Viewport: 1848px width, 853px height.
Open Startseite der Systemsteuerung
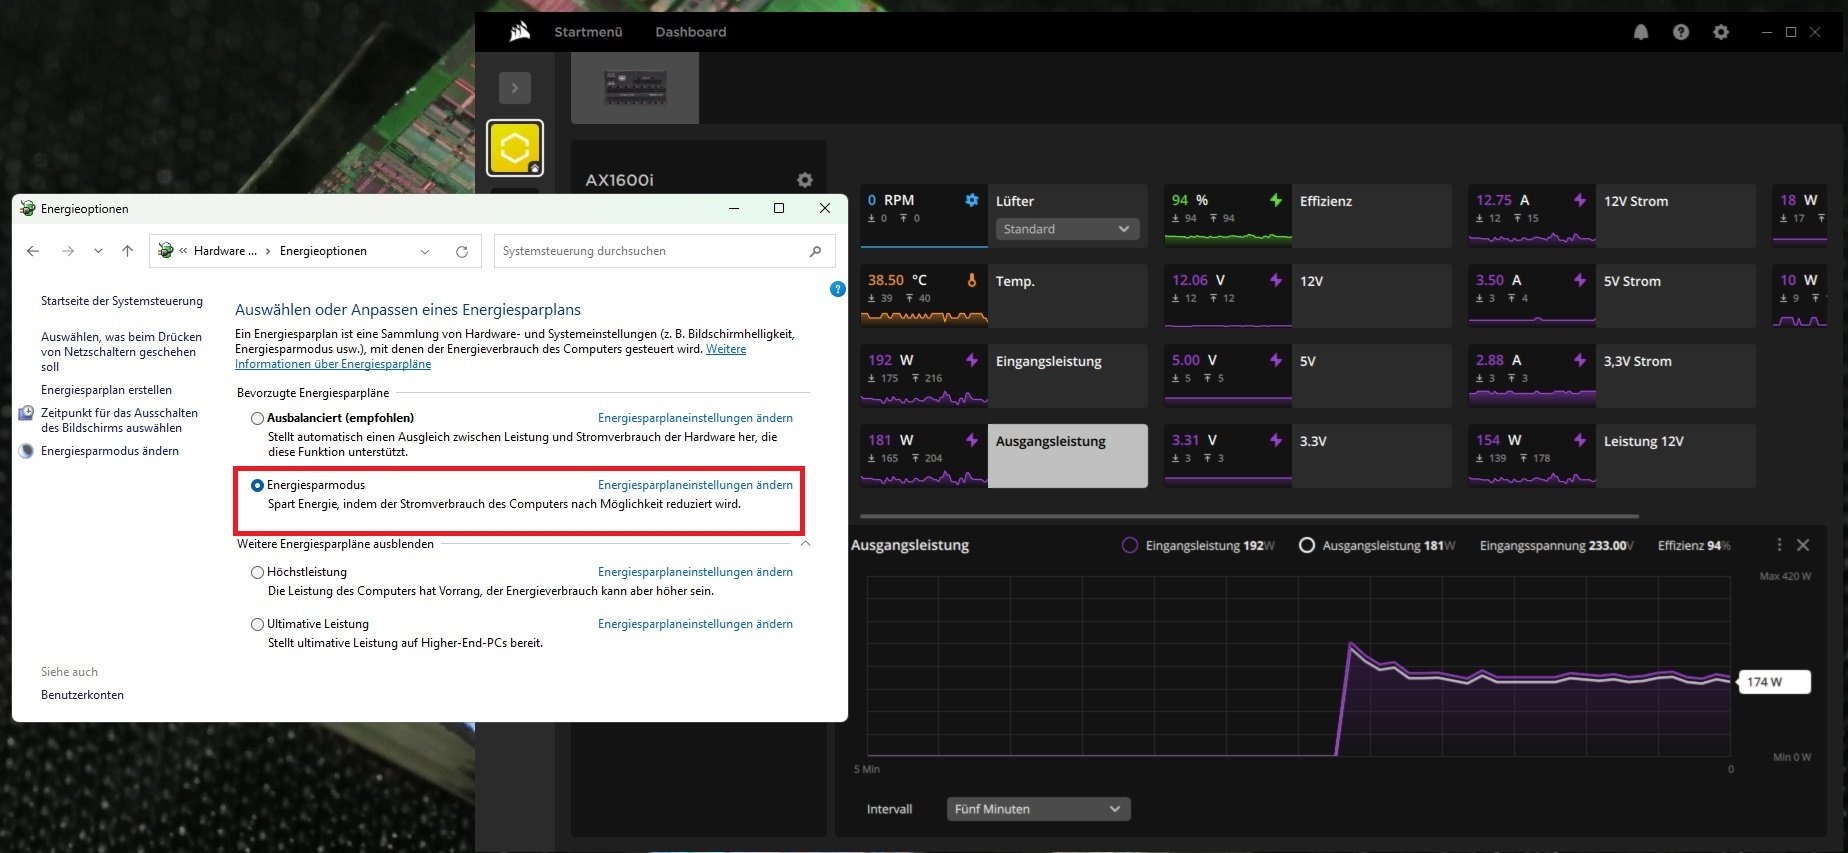[122, 301]
